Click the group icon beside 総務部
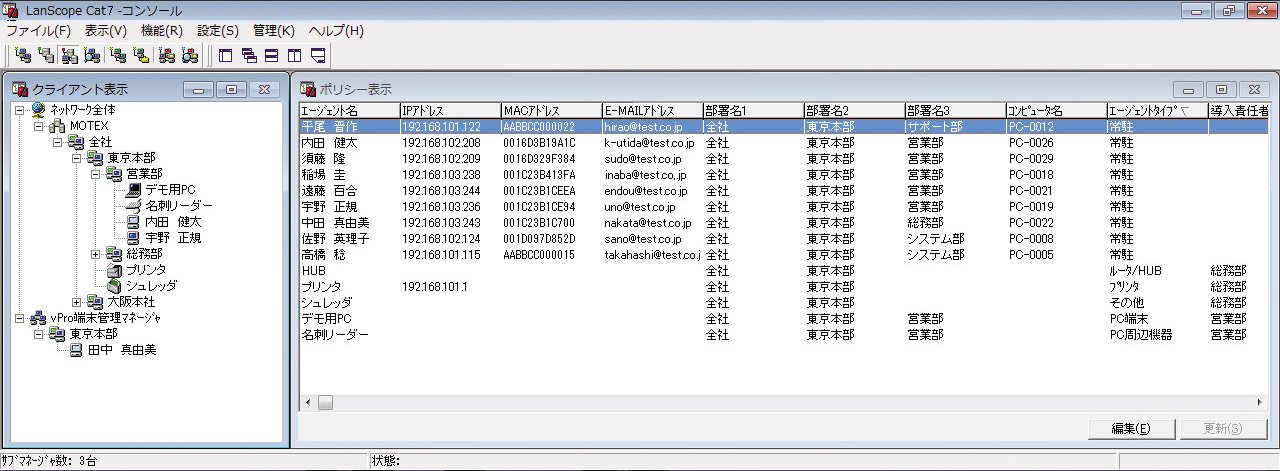The width and height of the screenshot is (1280, 471). click(114, 254)
